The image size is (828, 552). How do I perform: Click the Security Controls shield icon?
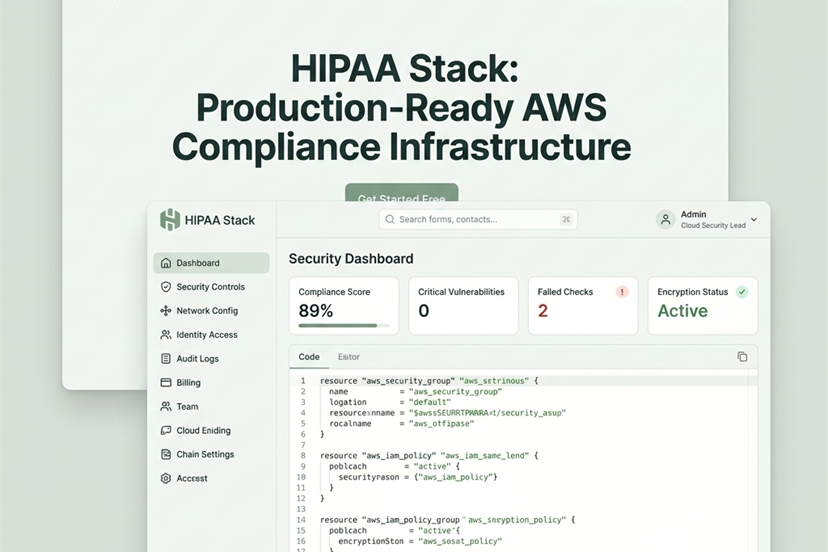pyautogui.click(x=166, y=287)
